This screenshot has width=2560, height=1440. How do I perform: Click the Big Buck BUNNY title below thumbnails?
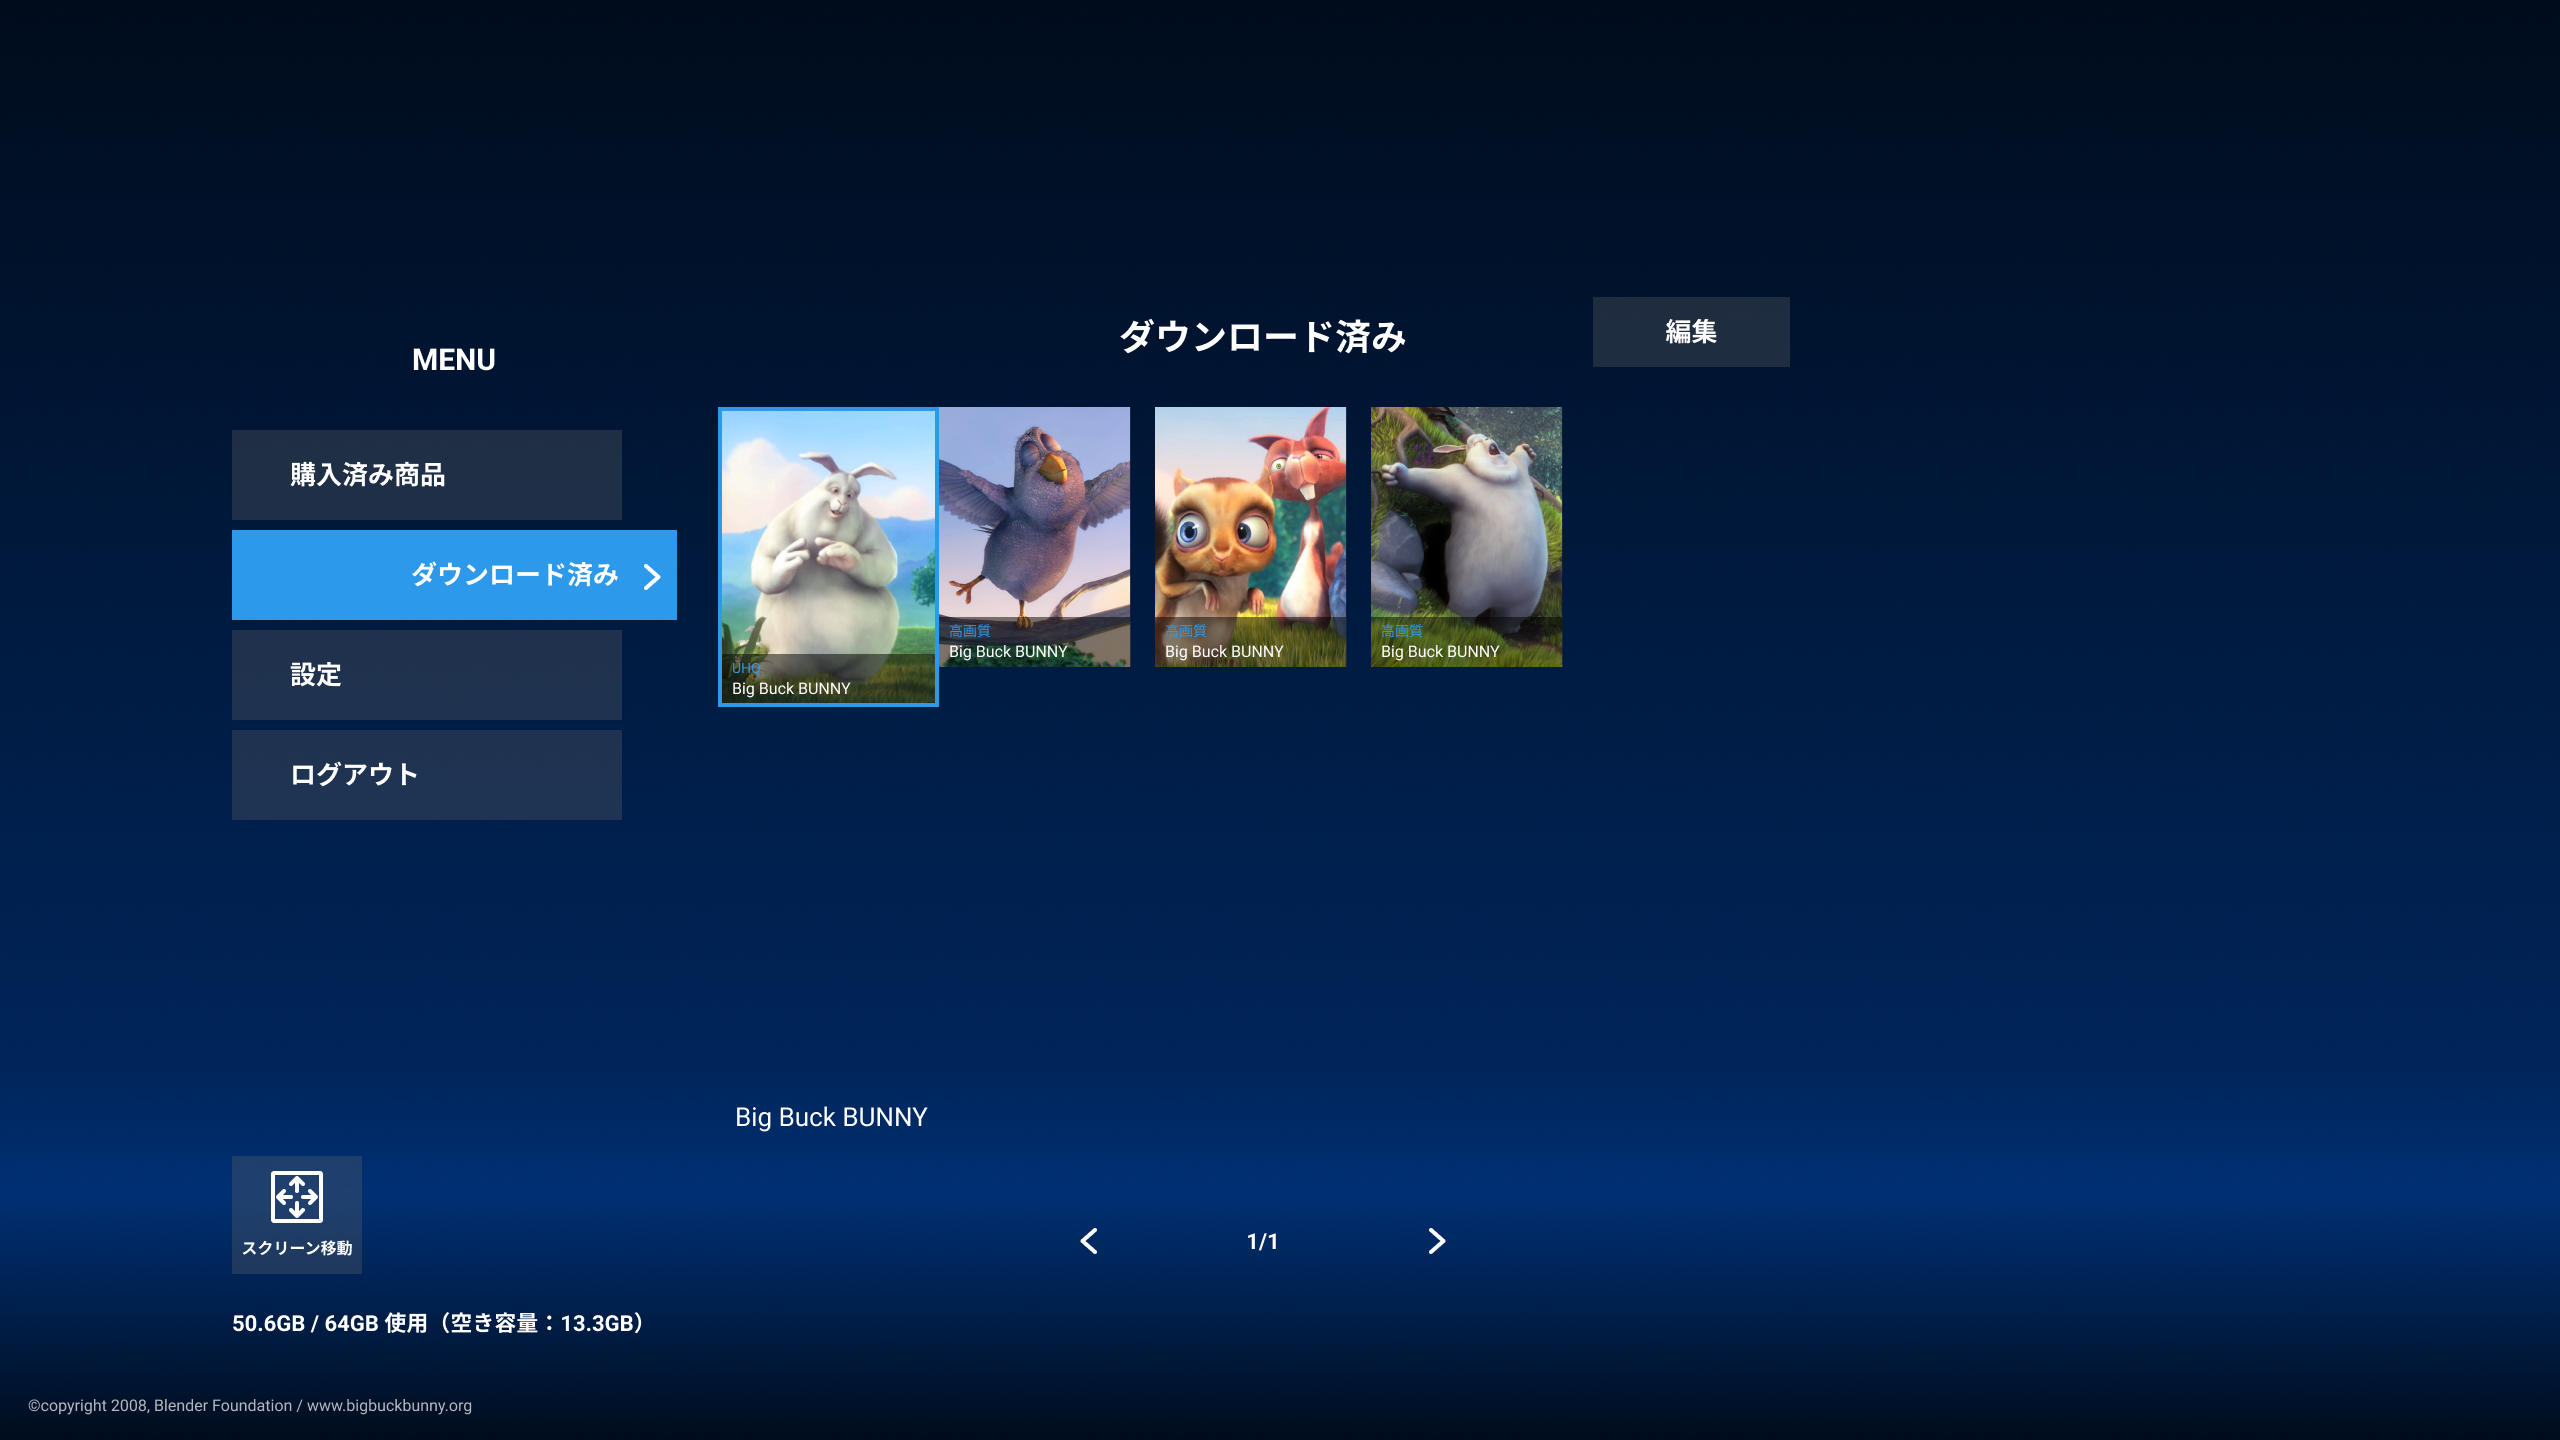coord(830,1117)
